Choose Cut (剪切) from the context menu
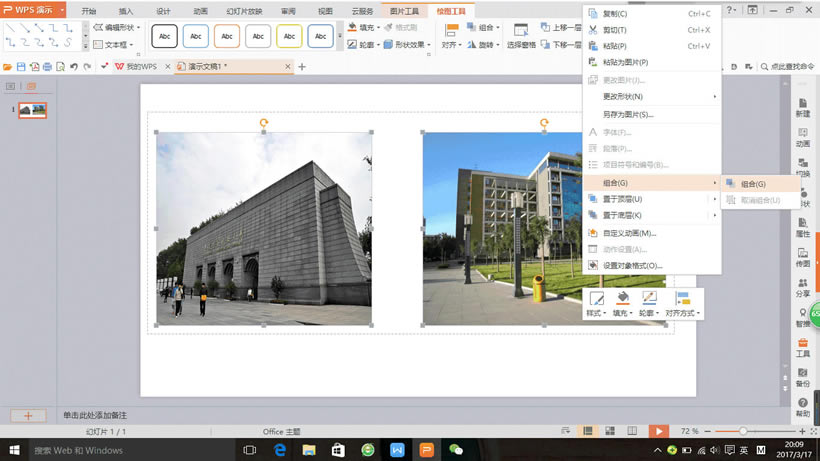 pos(652,30)
